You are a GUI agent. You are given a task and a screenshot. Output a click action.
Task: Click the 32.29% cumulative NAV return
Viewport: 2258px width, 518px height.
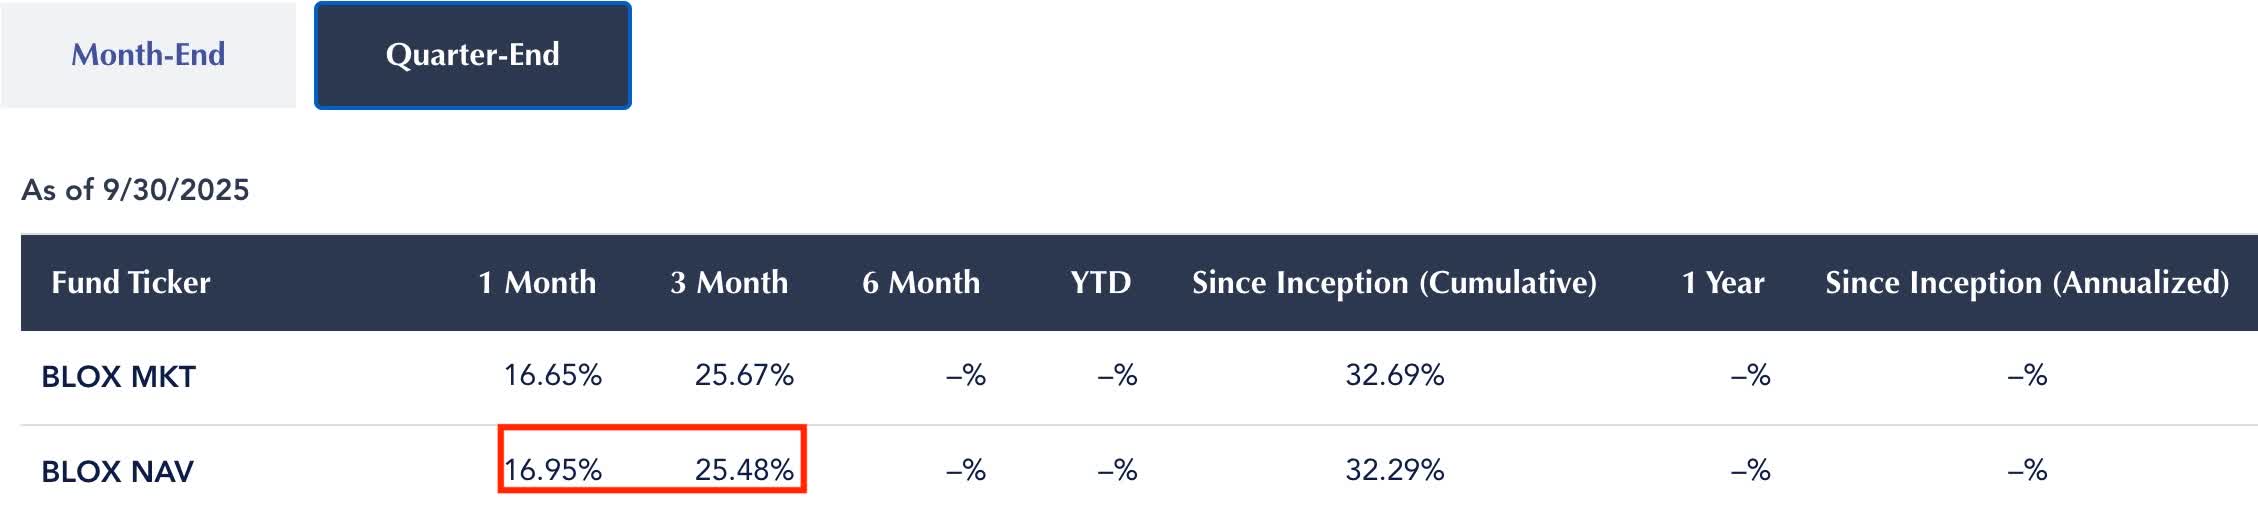pyautogui.click(x=1395, y=470)
